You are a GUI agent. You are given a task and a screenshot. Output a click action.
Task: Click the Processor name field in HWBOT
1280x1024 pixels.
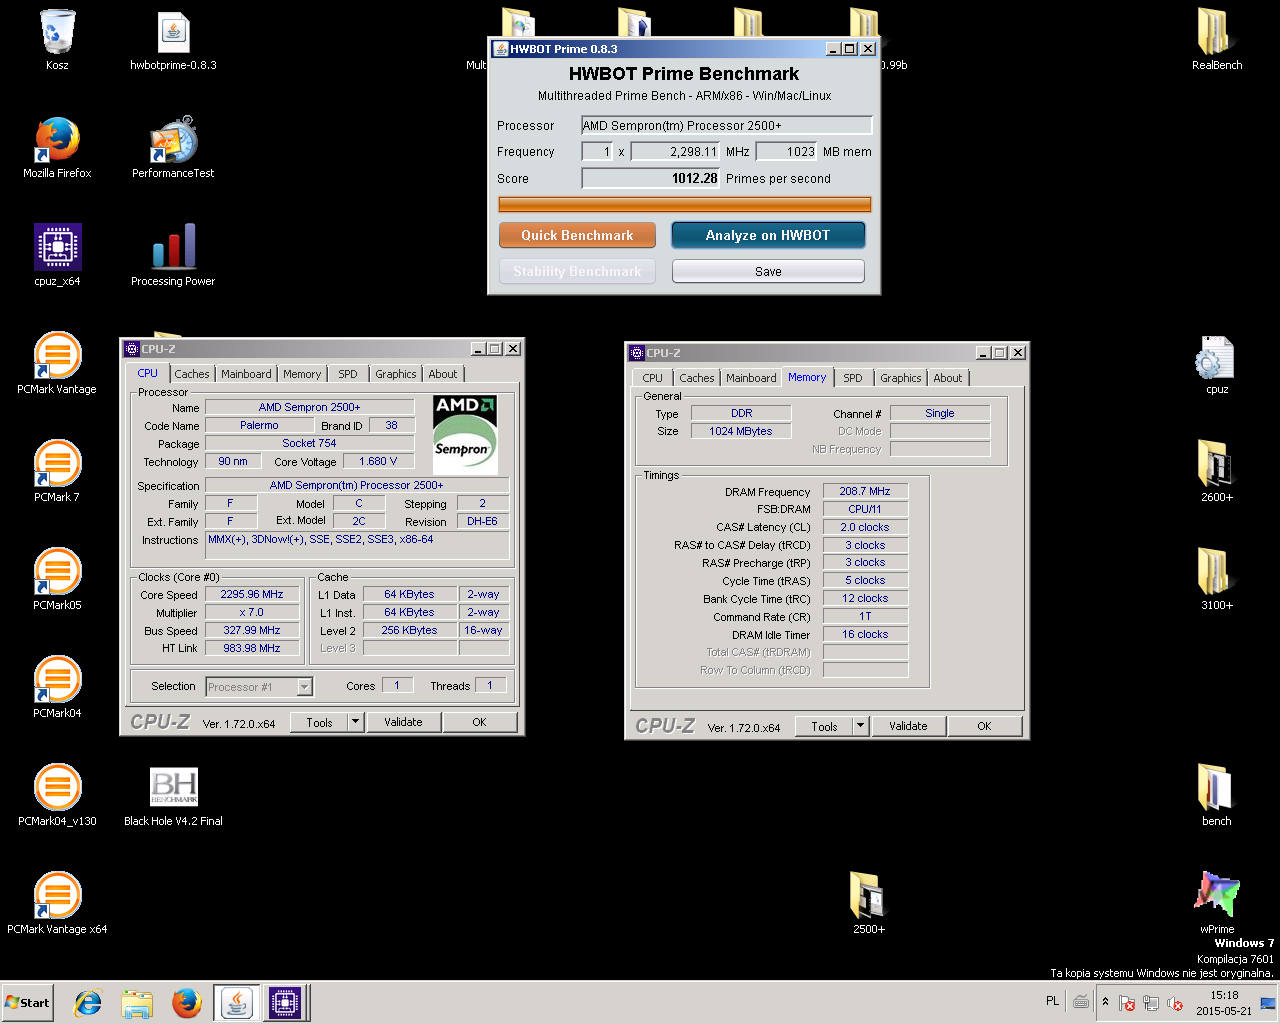(x=727, y=125)
